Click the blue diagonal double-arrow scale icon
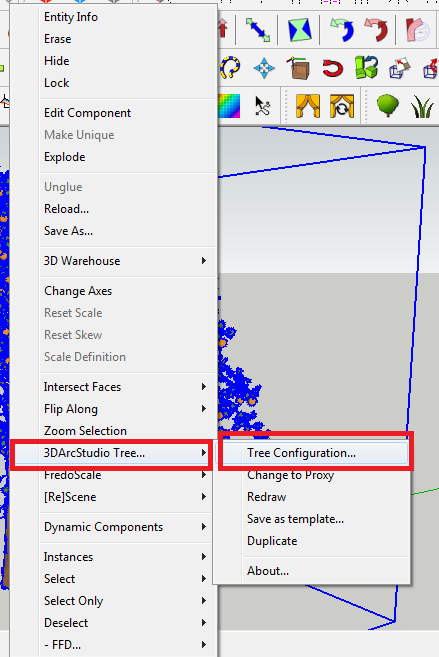 (x=257, y=29)
